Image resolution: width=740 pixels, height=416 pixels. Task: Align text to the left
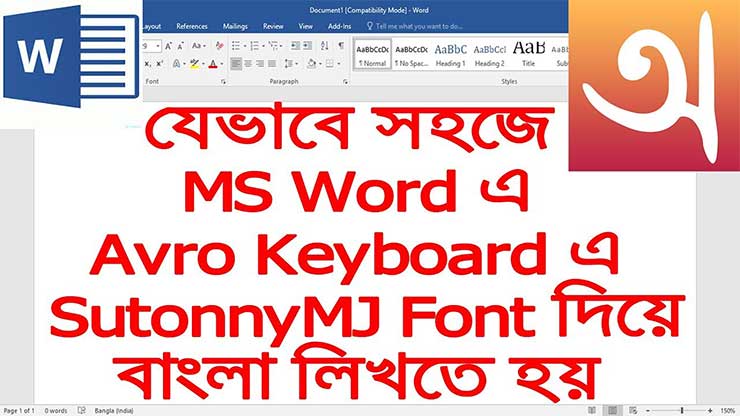(236, 64)
